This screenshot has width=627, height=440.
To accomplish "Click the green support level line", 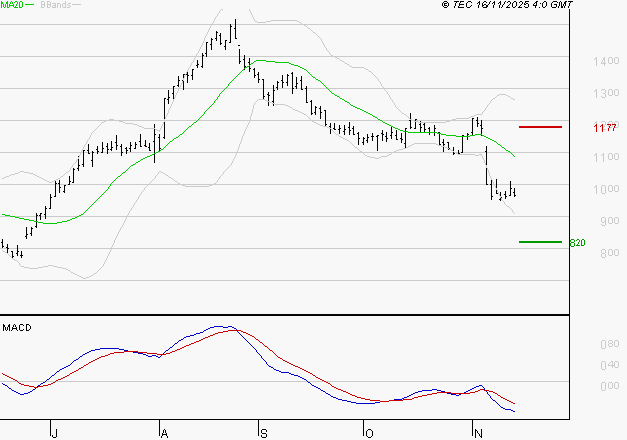I will pos(540,242).
